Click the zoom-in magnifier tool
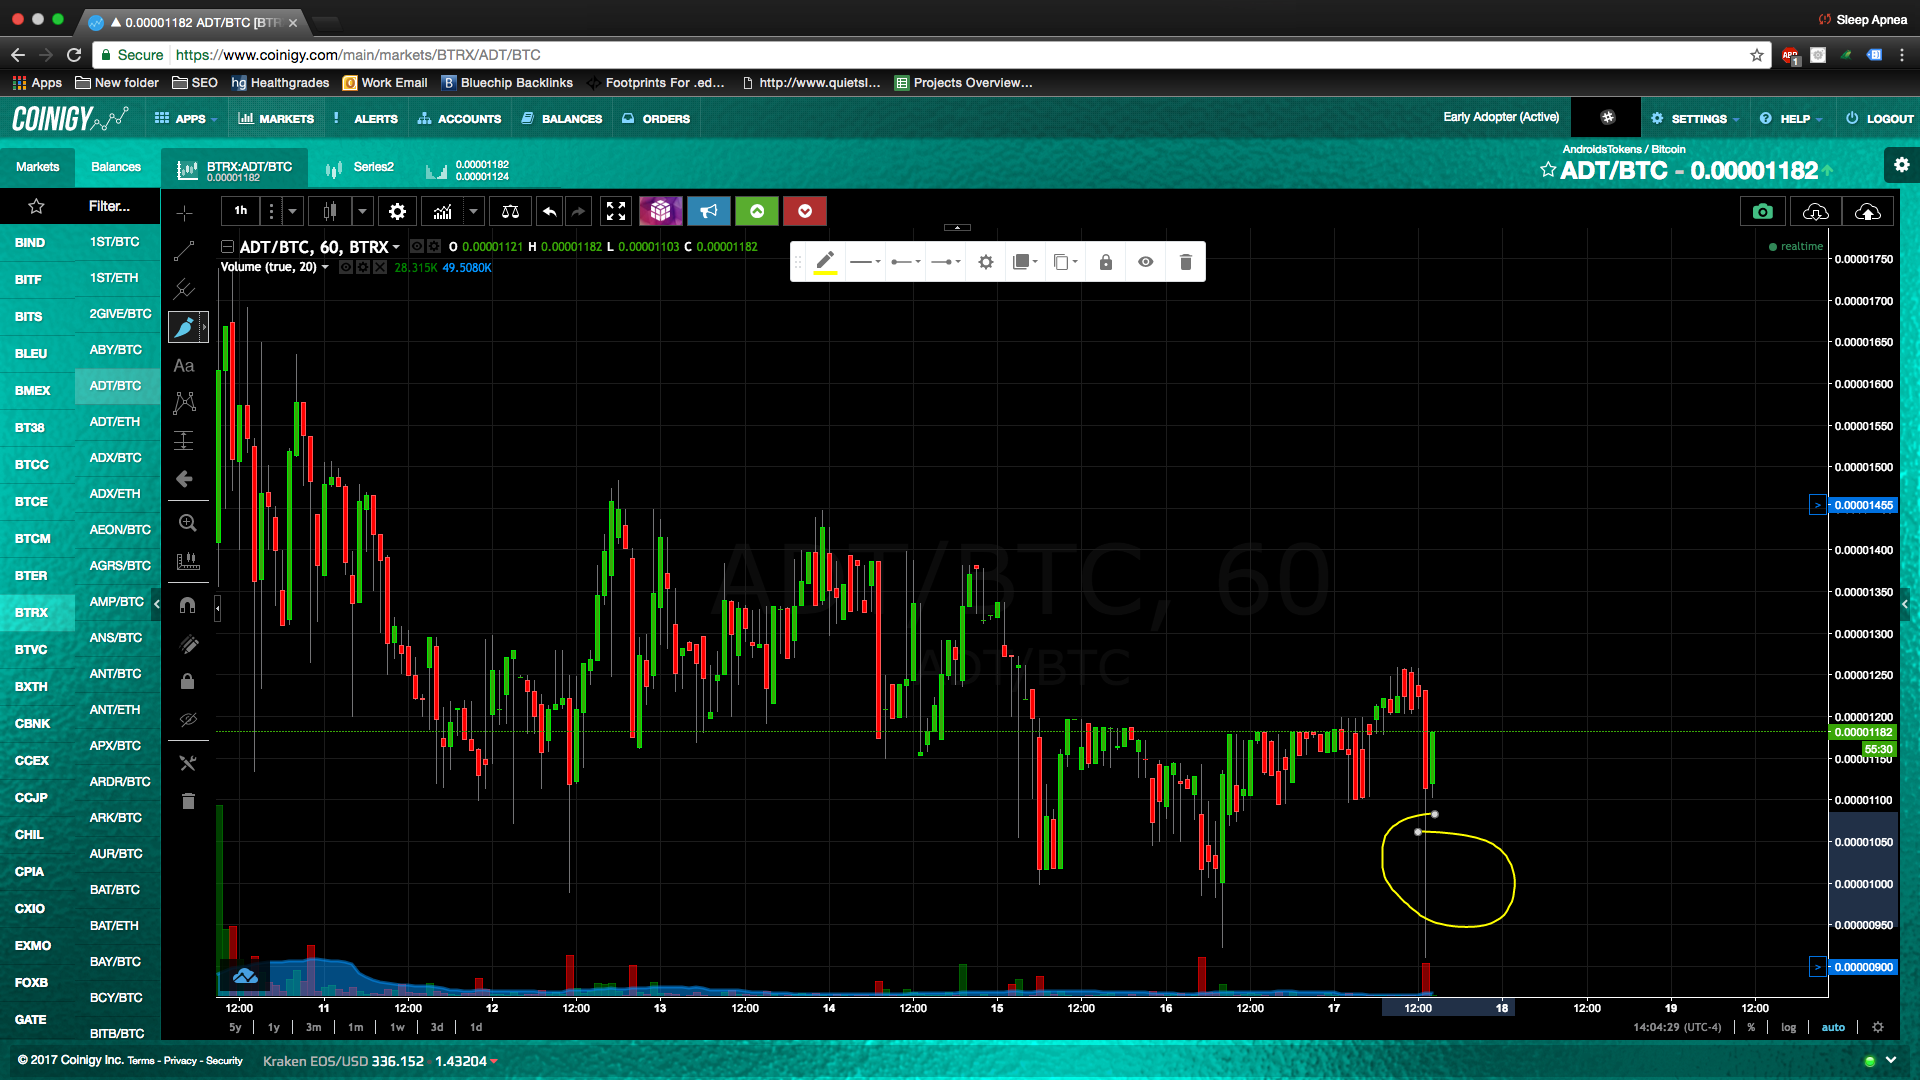The image size is (1920, 1080). [187, 523]
